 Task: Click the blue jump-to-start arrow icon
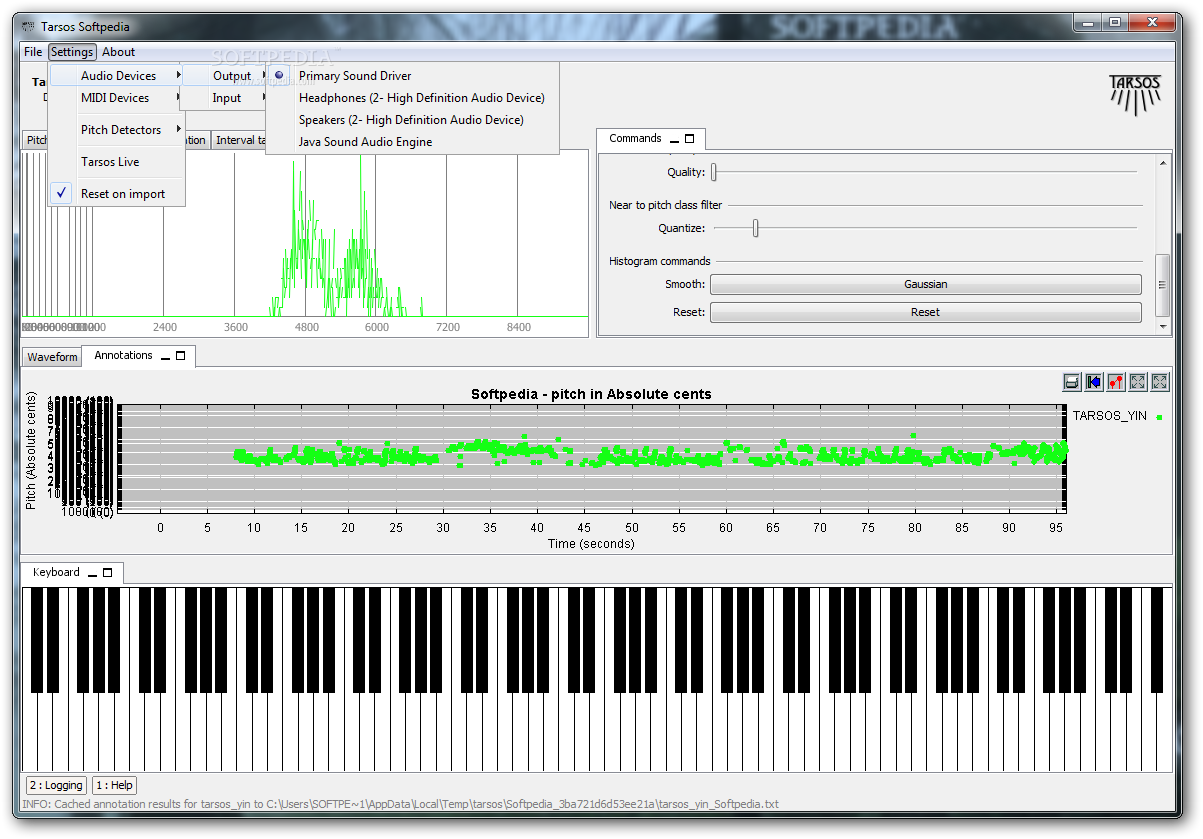point(1093,381)
